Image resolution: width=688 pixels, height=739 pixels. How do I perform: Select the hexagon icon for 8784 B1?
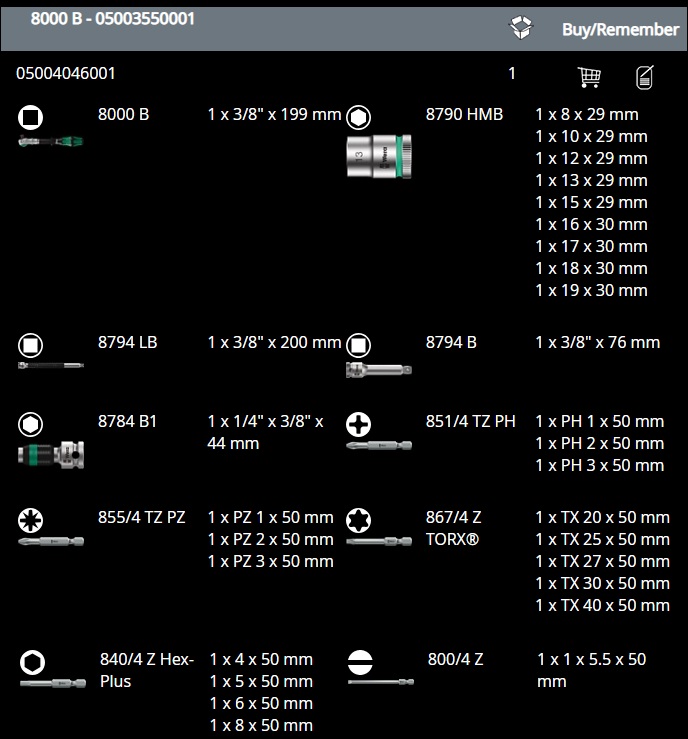coord(31,424)
